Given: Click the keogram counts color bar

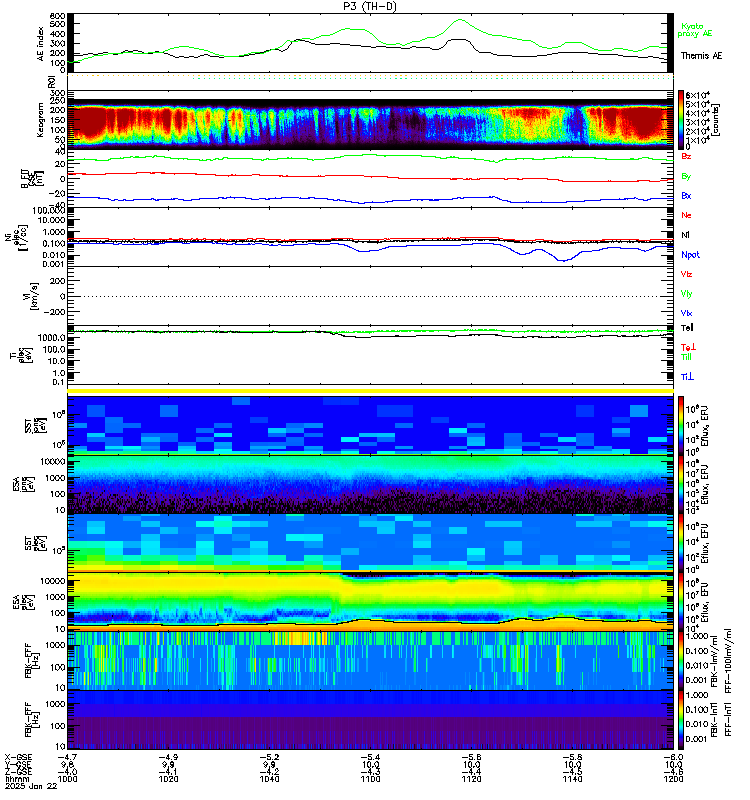Looking at the screenshot, I should click(681, 119).
